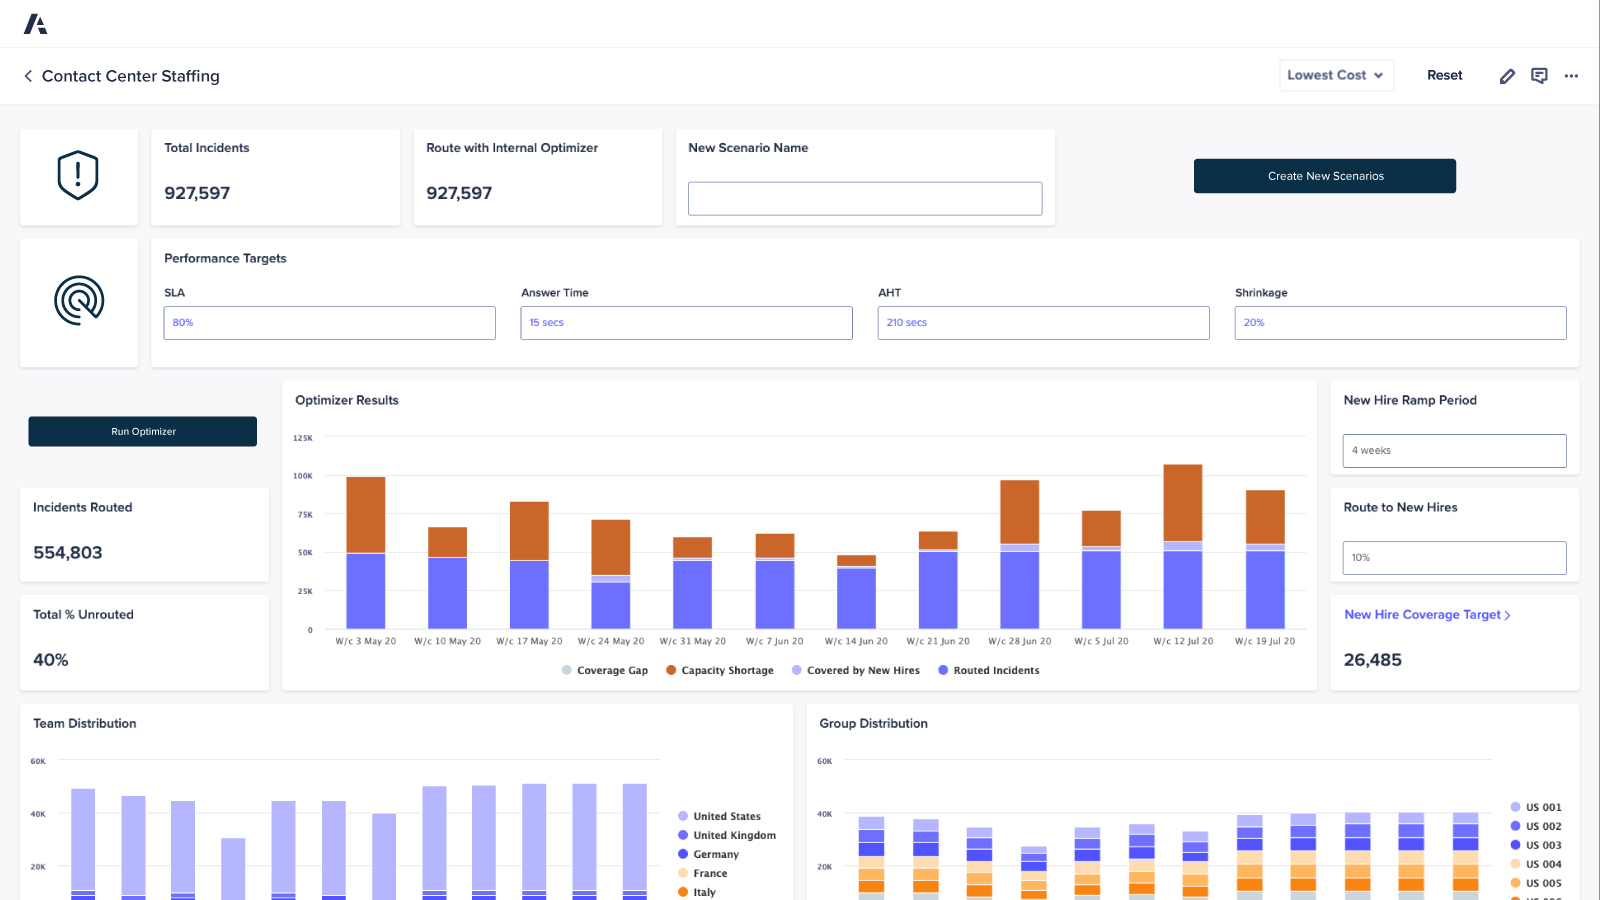Click the ellipsis more-options icon
Screen dimensions: 1600x900
pos(1571,76)
